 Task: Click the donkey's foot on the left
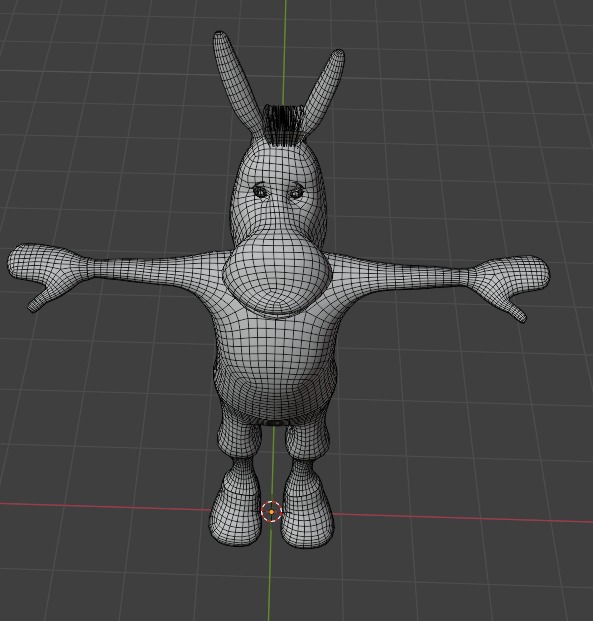(x=235, y=508)
